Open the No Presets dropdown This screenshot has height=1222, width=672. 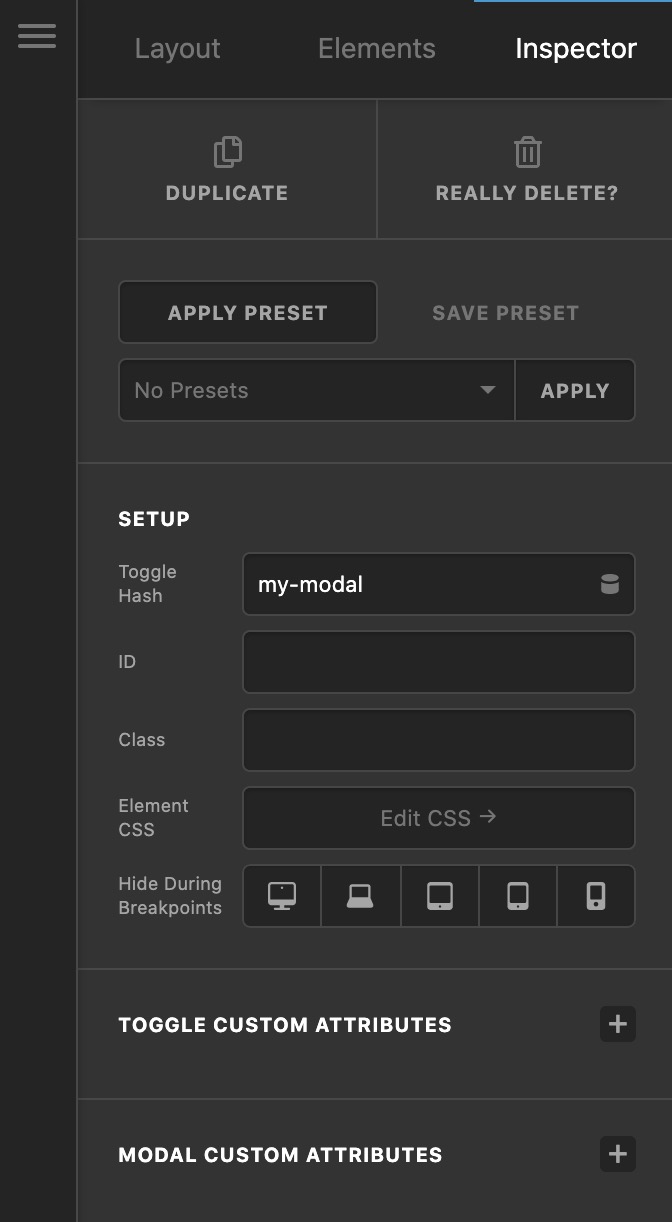tap(317, 390)
